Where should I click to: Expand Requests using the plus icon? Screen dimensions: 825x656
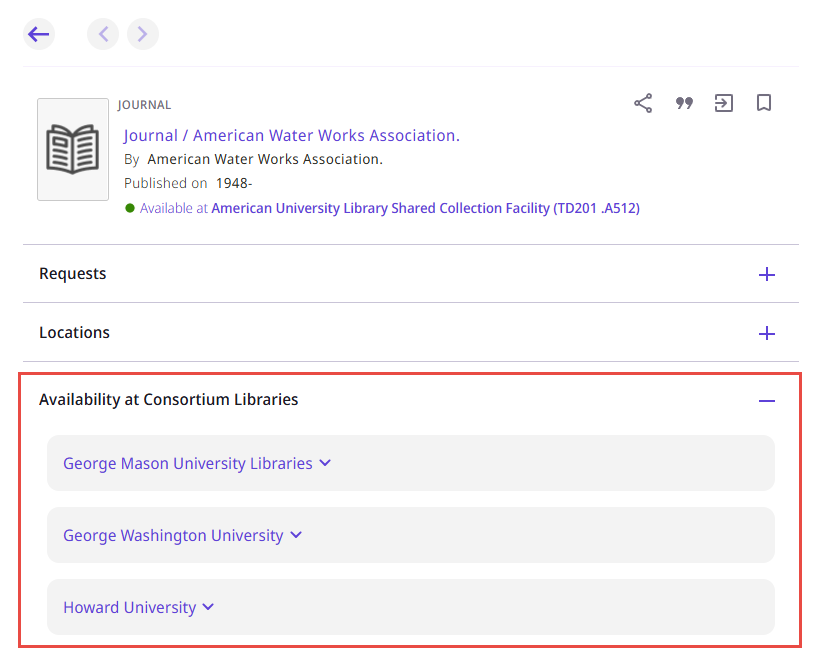coord(767,274)
